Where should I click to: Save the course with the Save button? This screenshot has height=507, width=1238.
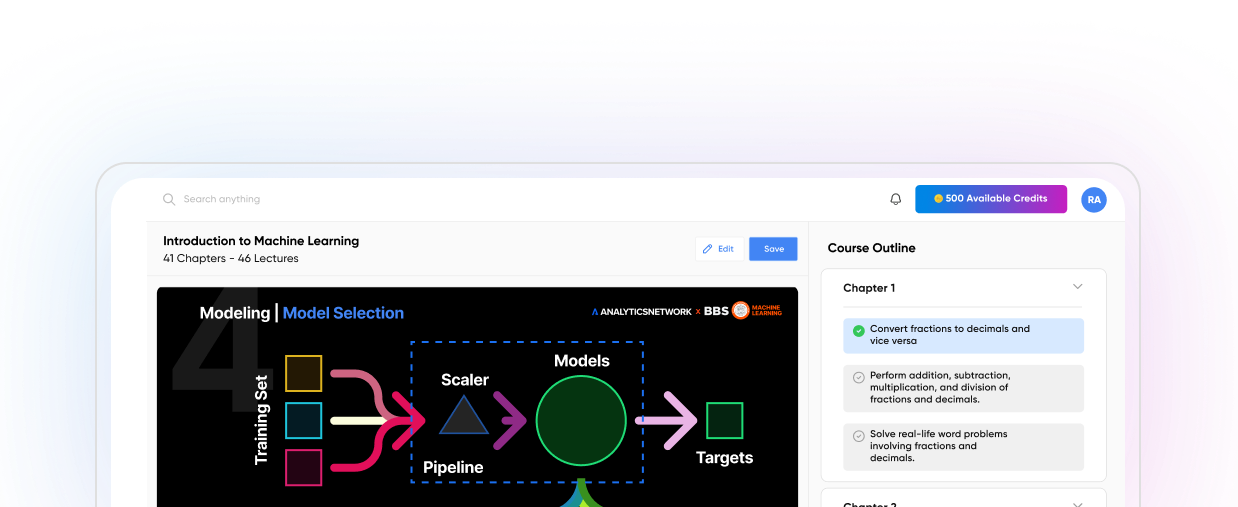point(773,249)
